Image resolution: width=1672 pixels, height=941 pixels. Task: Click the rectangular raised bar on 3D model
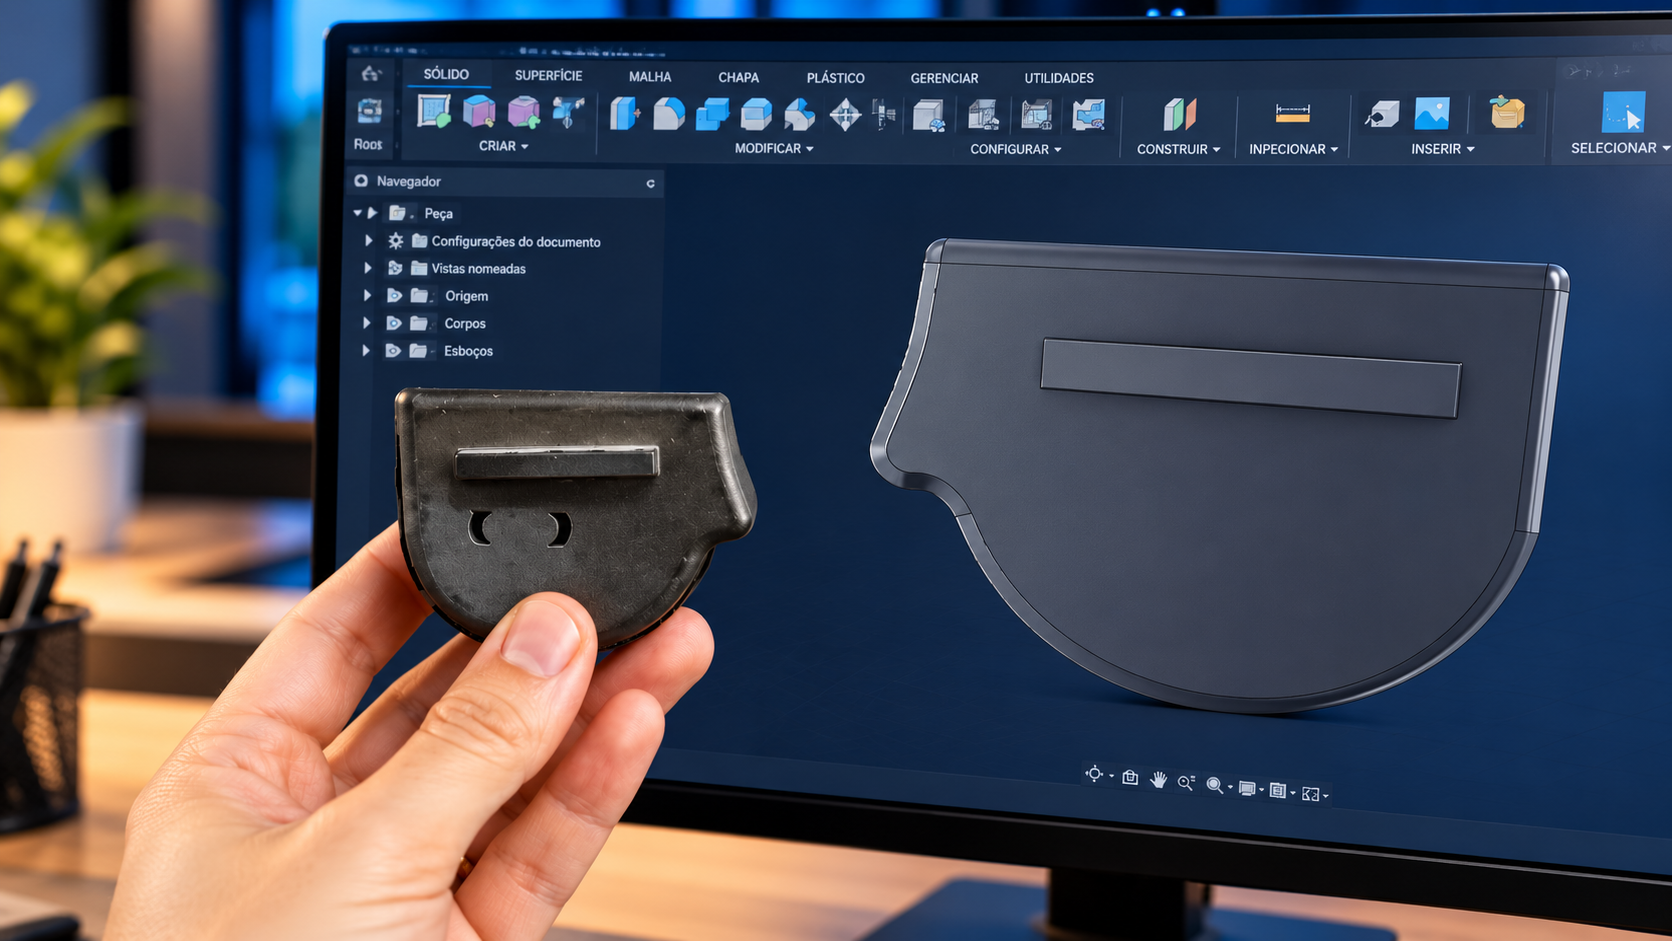[x=1250, y=377]
